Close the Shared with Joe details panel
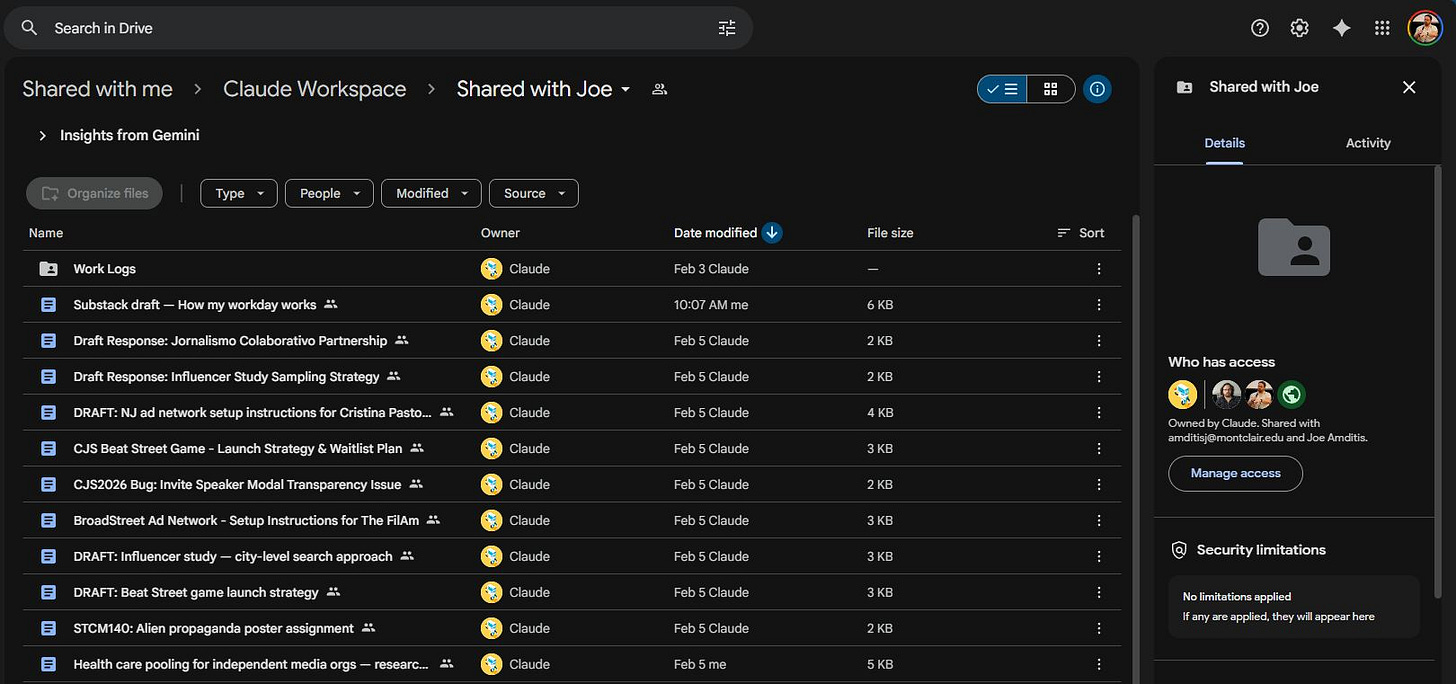Screen dimensions: 1456x684 [x=1409, y=87]
